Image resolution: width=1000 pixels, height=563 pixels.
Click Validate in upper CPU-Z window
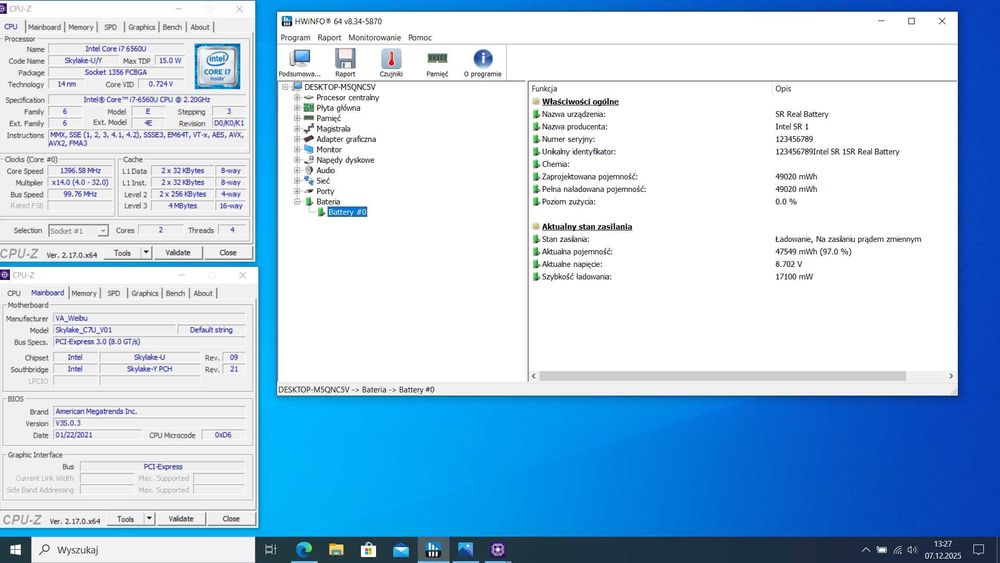[x=178, y=252]
